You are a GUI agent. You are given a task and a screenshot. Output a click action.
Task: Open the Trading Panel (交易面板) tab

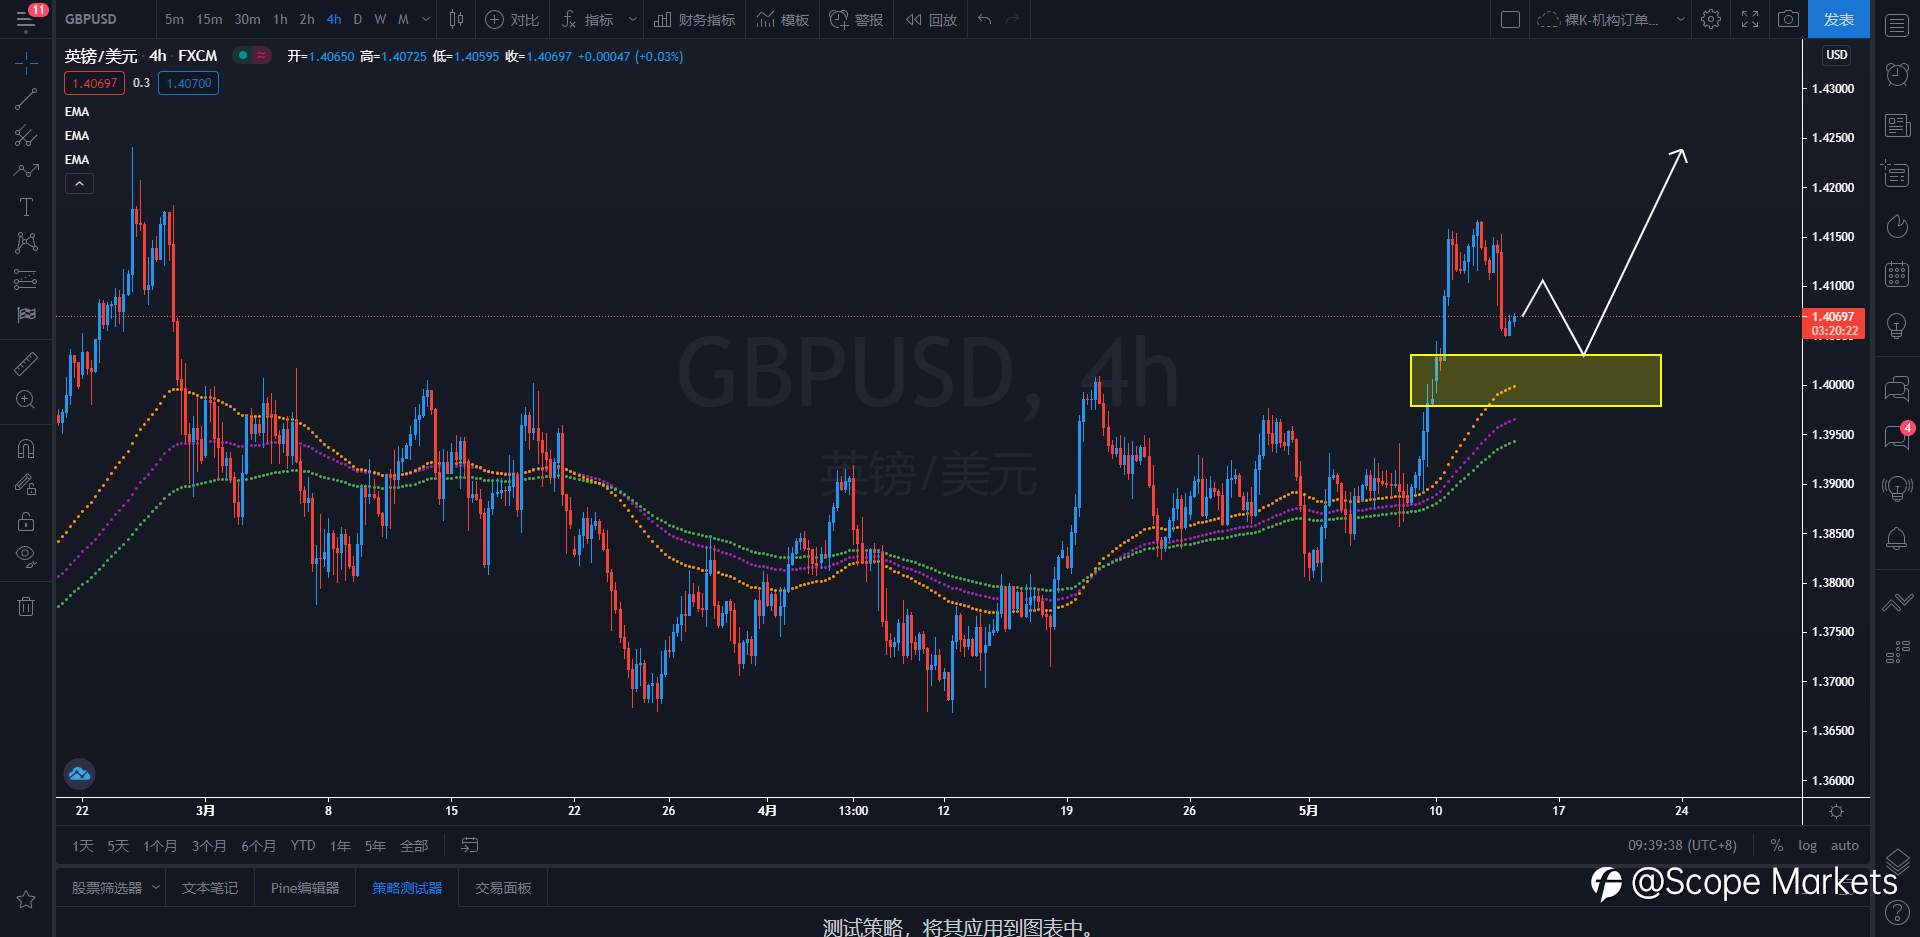click(x=503, y=888)
